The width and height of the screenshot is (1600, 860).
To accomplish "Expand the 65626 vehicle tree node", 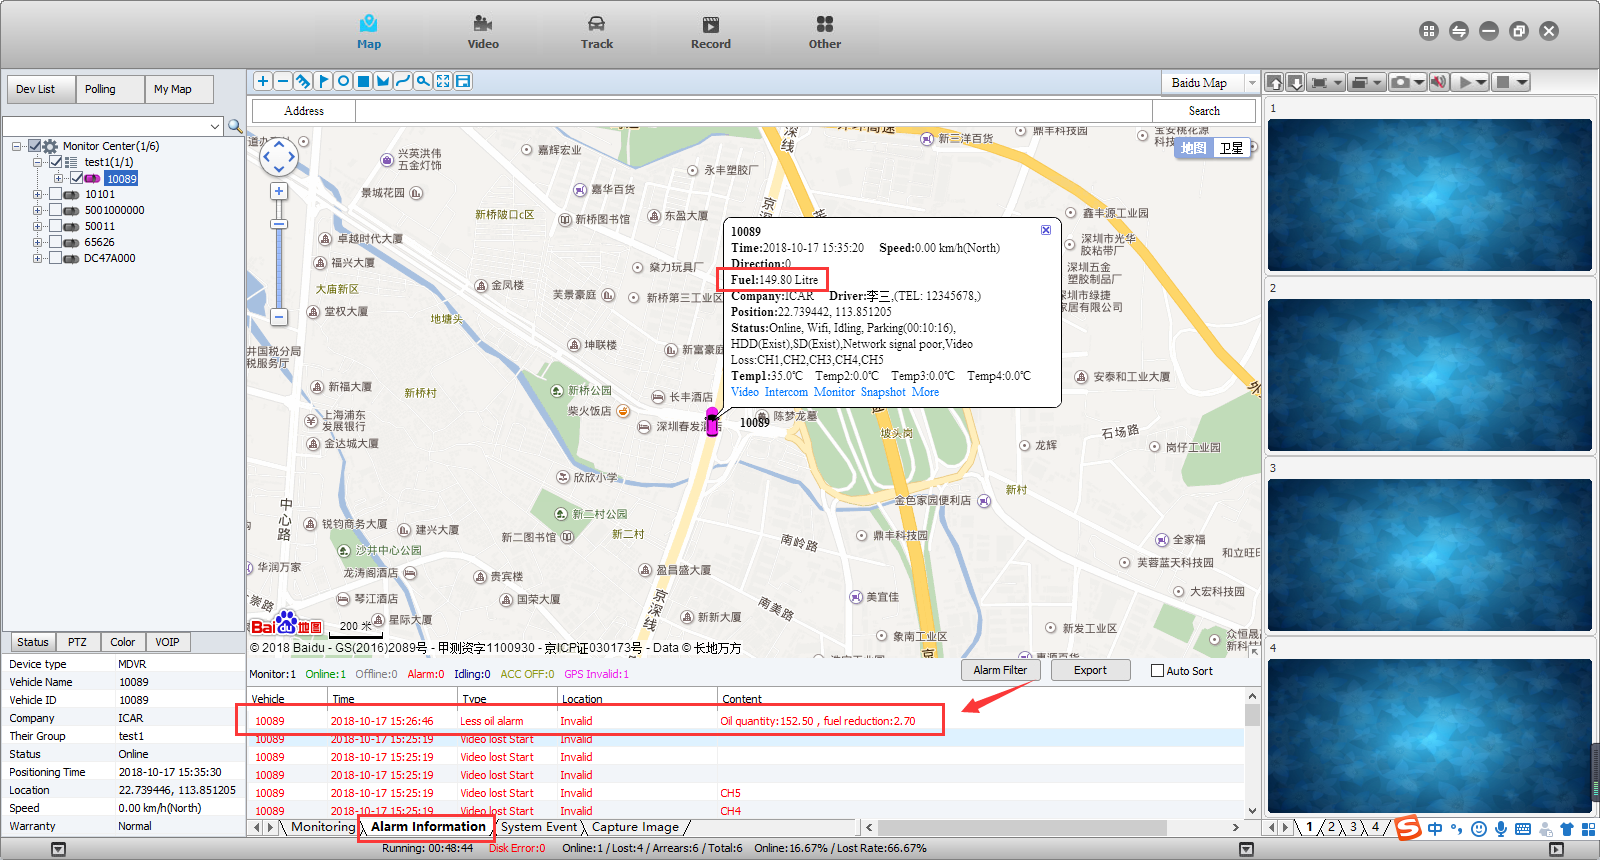I will pos(37,242).
